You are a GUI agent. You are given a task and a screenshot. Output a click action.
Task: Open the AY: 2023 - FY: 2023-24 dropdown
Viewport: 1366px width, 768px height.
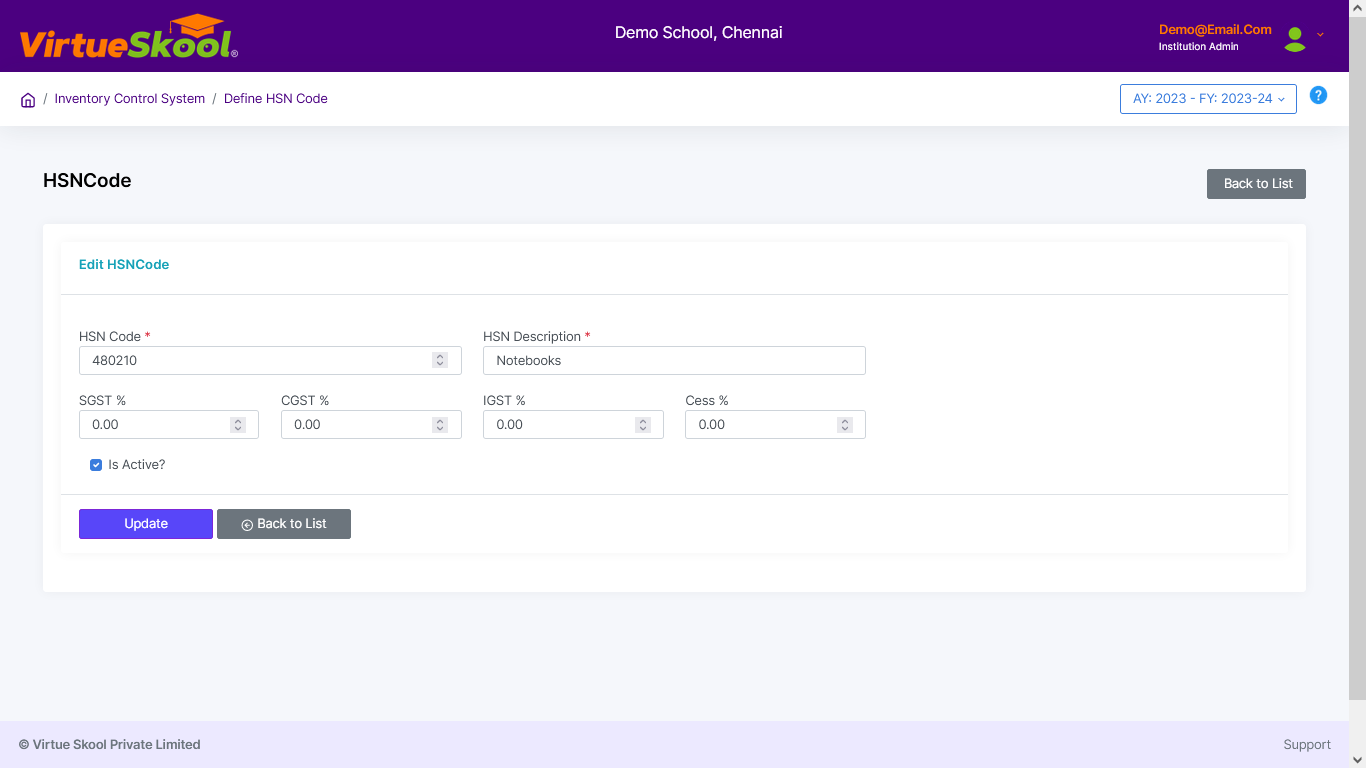tap(1208, 99)
